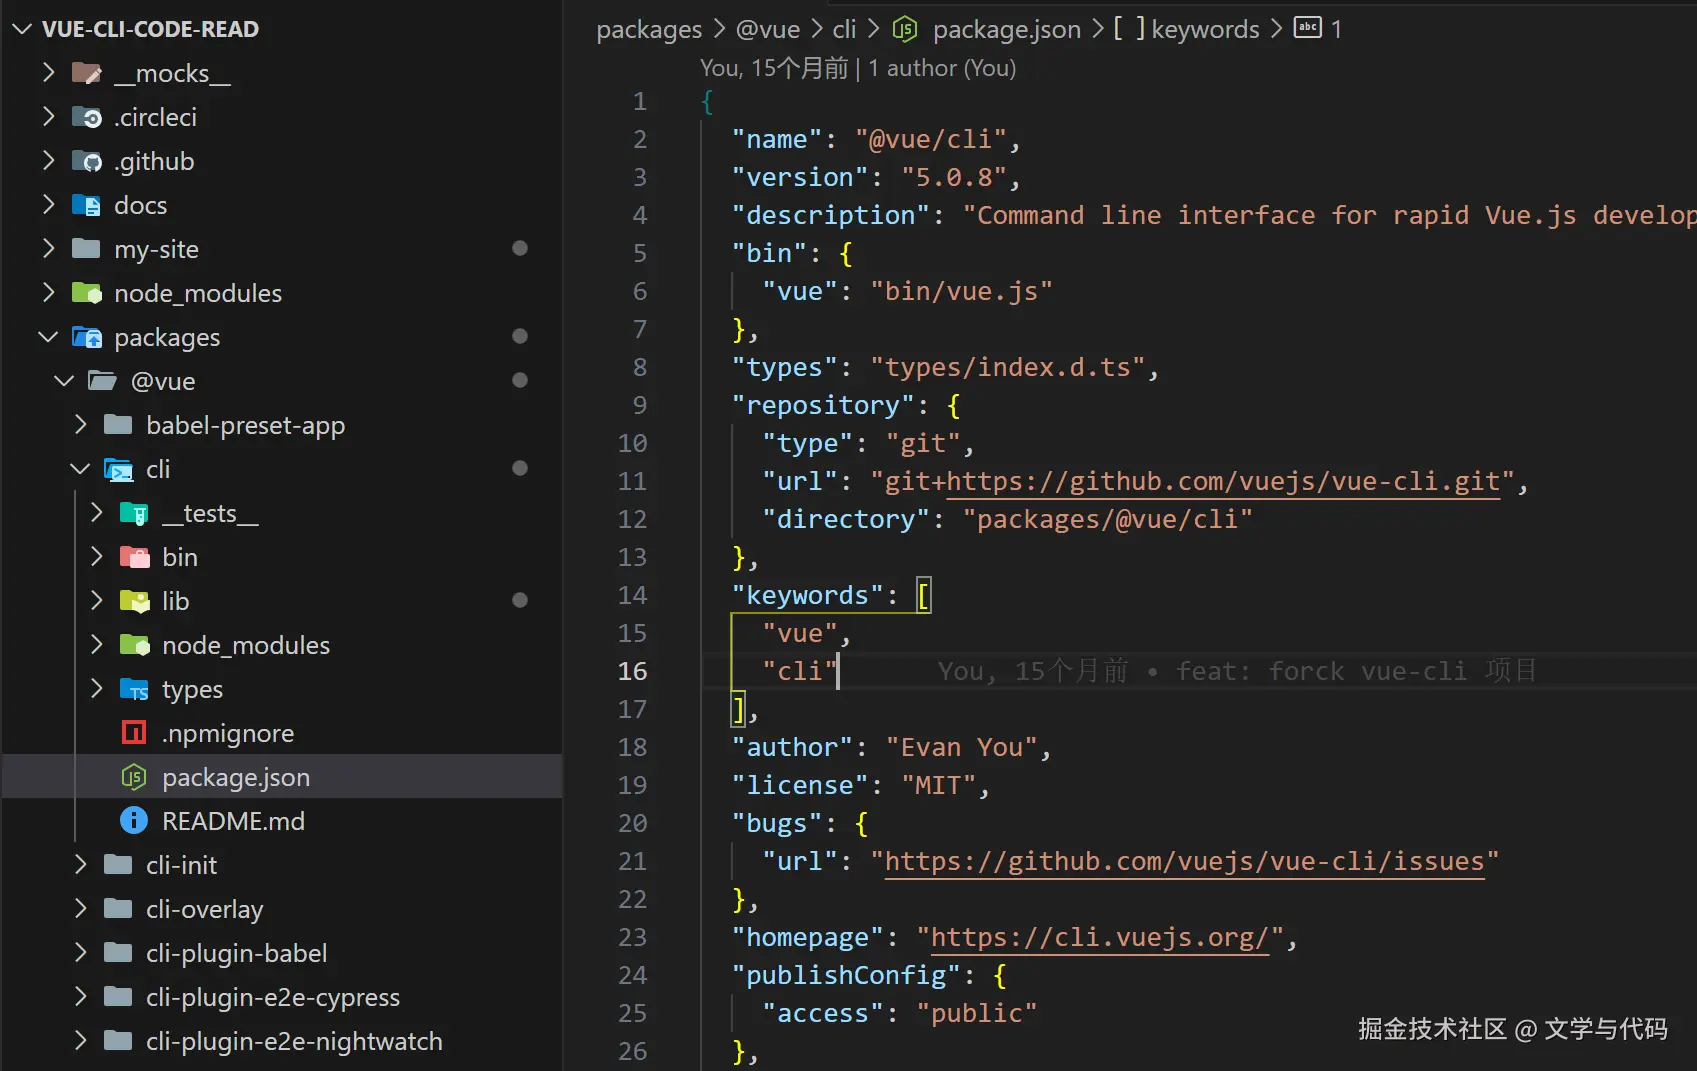Click the TypeScript types folder icon

[134, 689]
